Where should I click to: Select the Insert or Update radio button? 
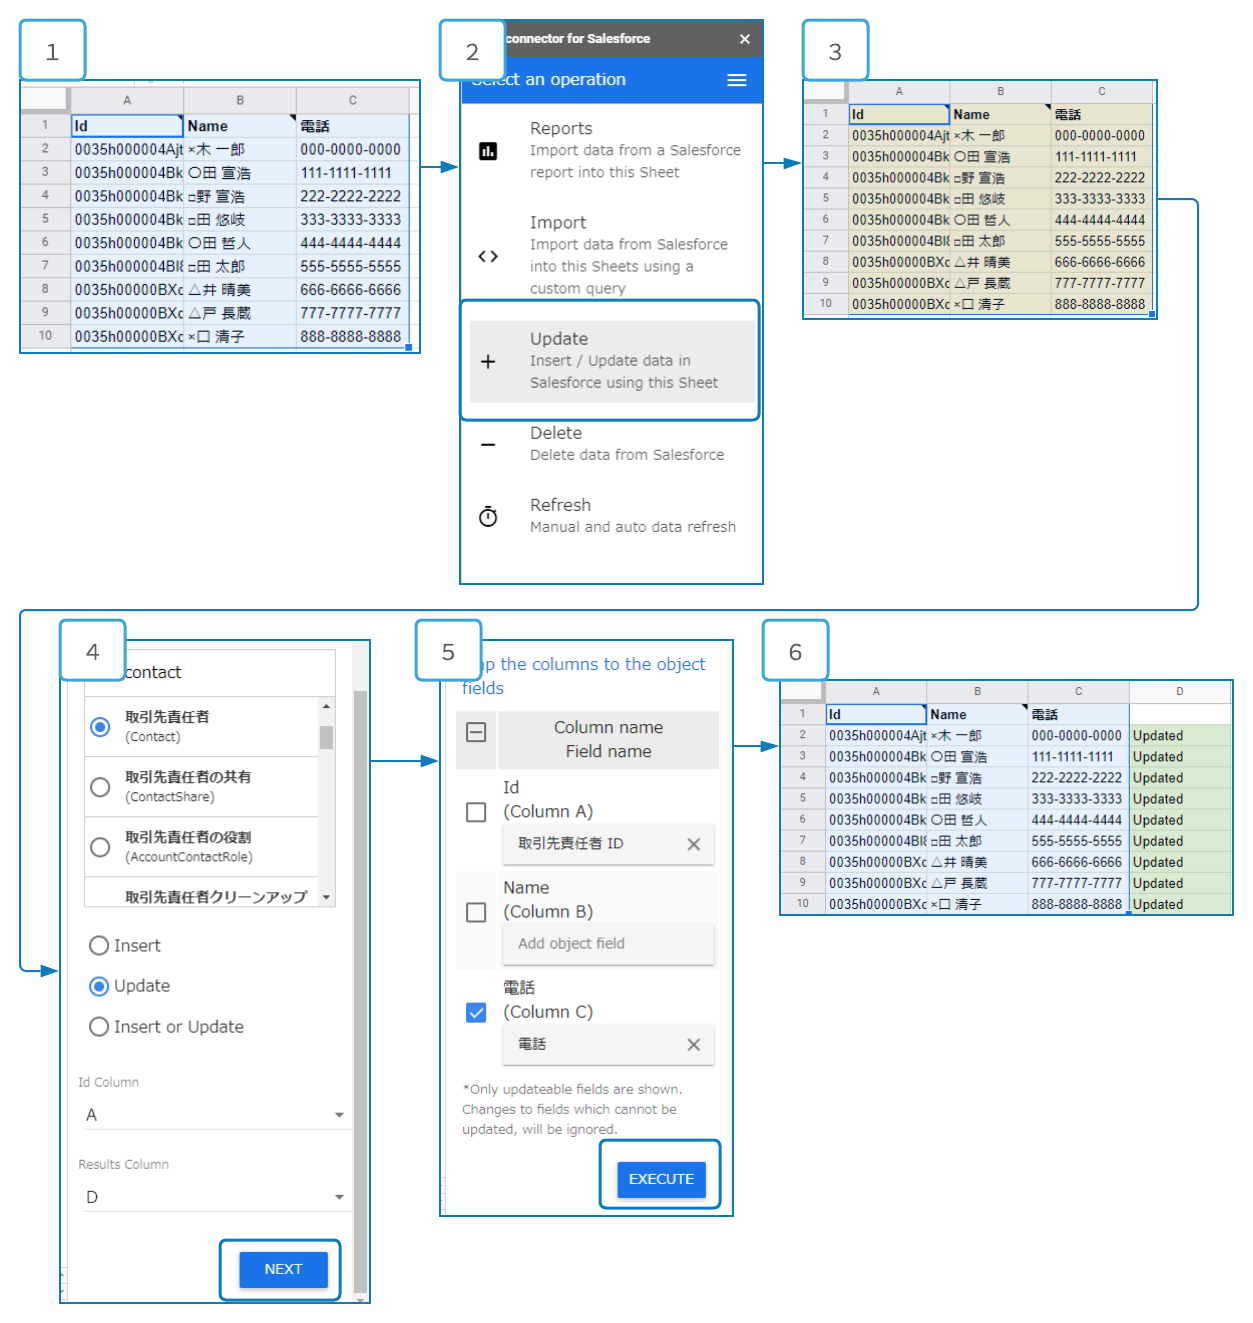(99, 1027)
